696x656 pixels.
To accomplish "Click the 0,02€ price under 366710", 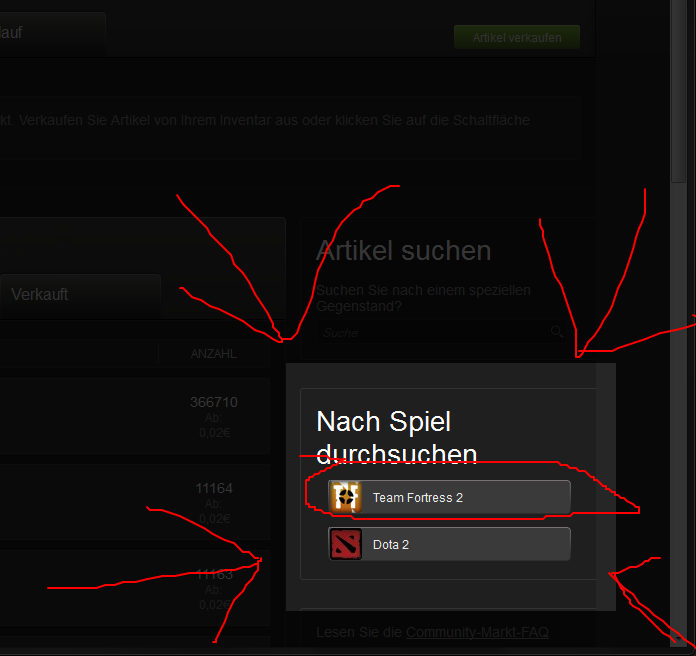I will (x=214, y=433).
